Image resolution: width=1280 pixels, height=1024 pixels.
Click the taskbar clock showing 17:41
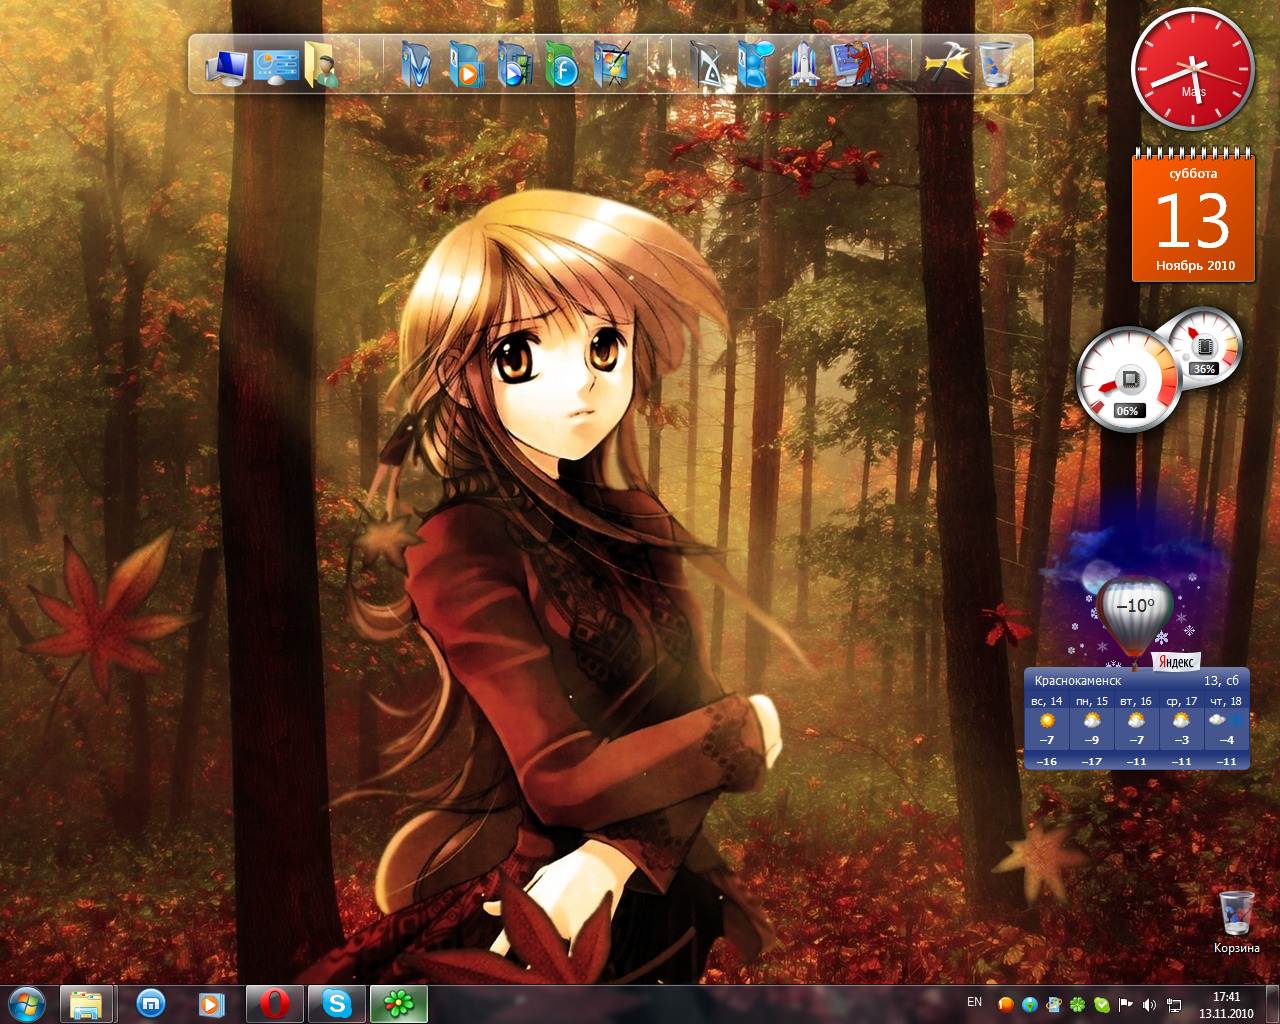coord(1226,1004)
